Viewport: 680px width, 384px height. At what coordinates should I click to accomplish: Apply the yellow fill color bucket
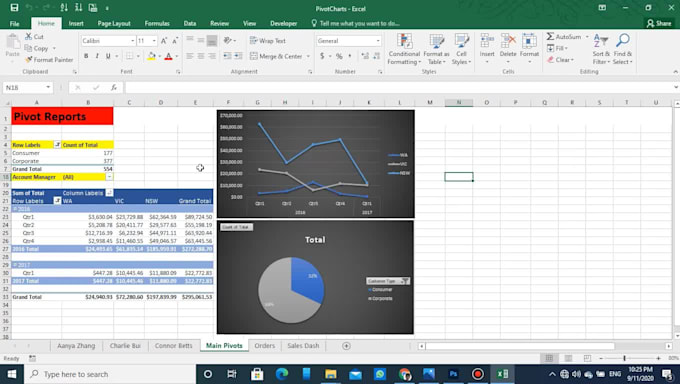(151, 56)
